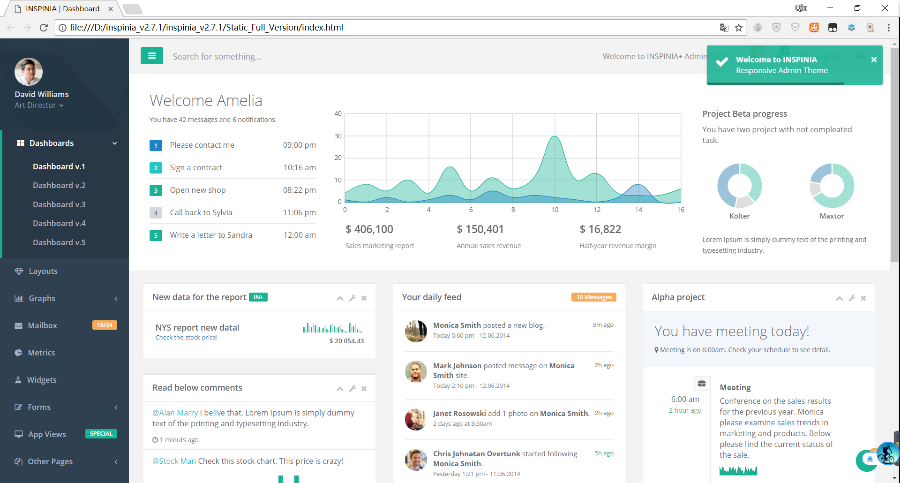Image resolution: width=900 pixels, height=483 pixels.
Task: Click the browser back arrow
Action: pos(11,27)
